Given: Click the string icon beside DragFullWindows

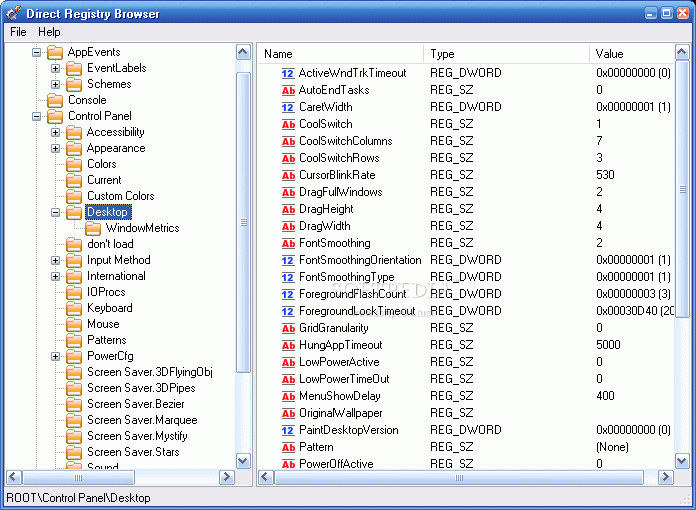Looking at the screenshot, I should coord(288,192).
